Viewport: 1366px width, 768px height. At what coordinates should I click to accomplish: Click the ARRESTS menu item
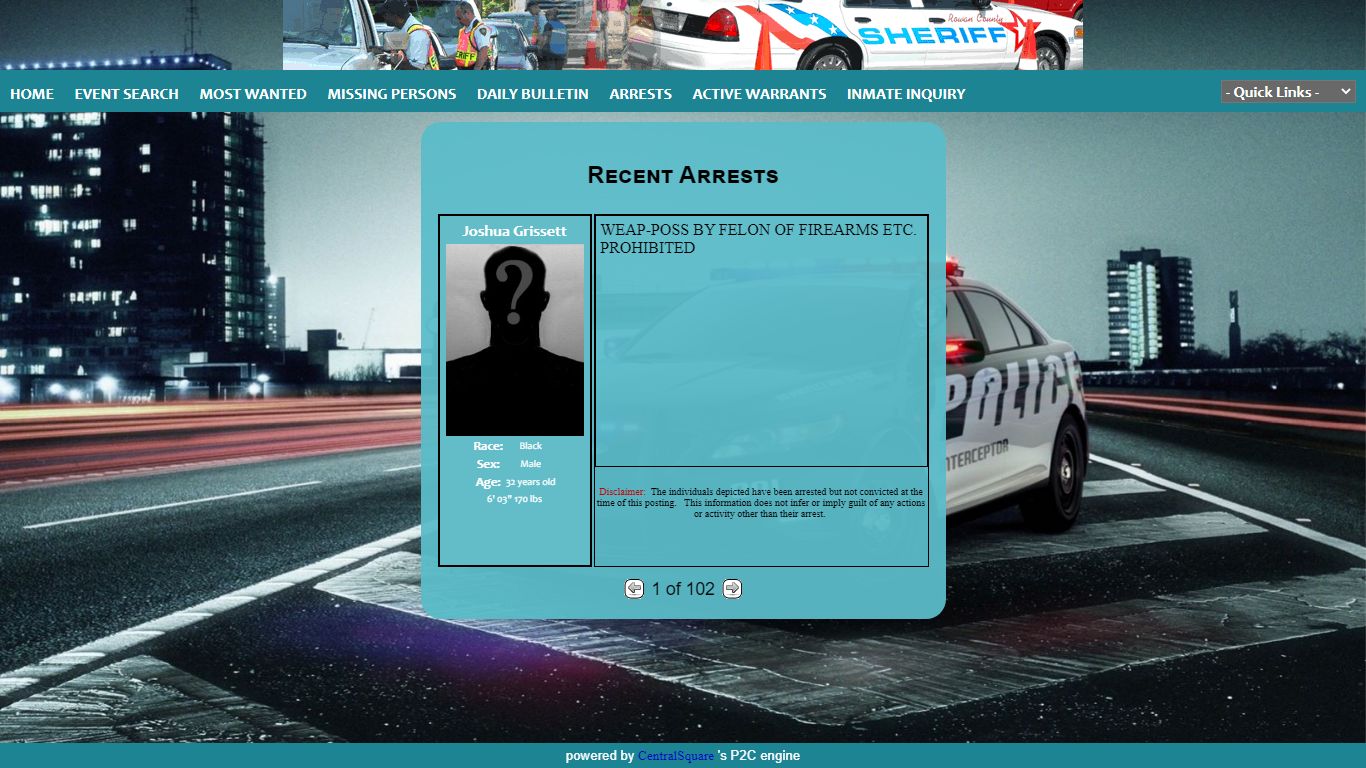click(x=640, y=94)
